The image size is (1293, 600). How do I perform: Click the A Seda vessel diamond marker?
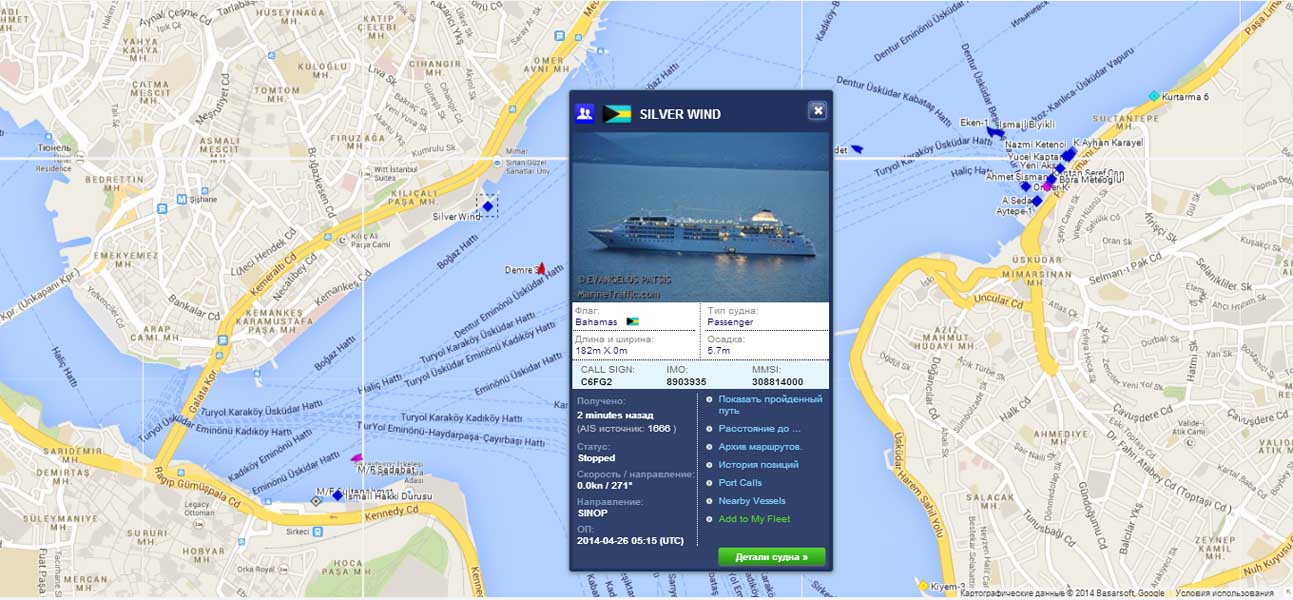click(1037, 201)
